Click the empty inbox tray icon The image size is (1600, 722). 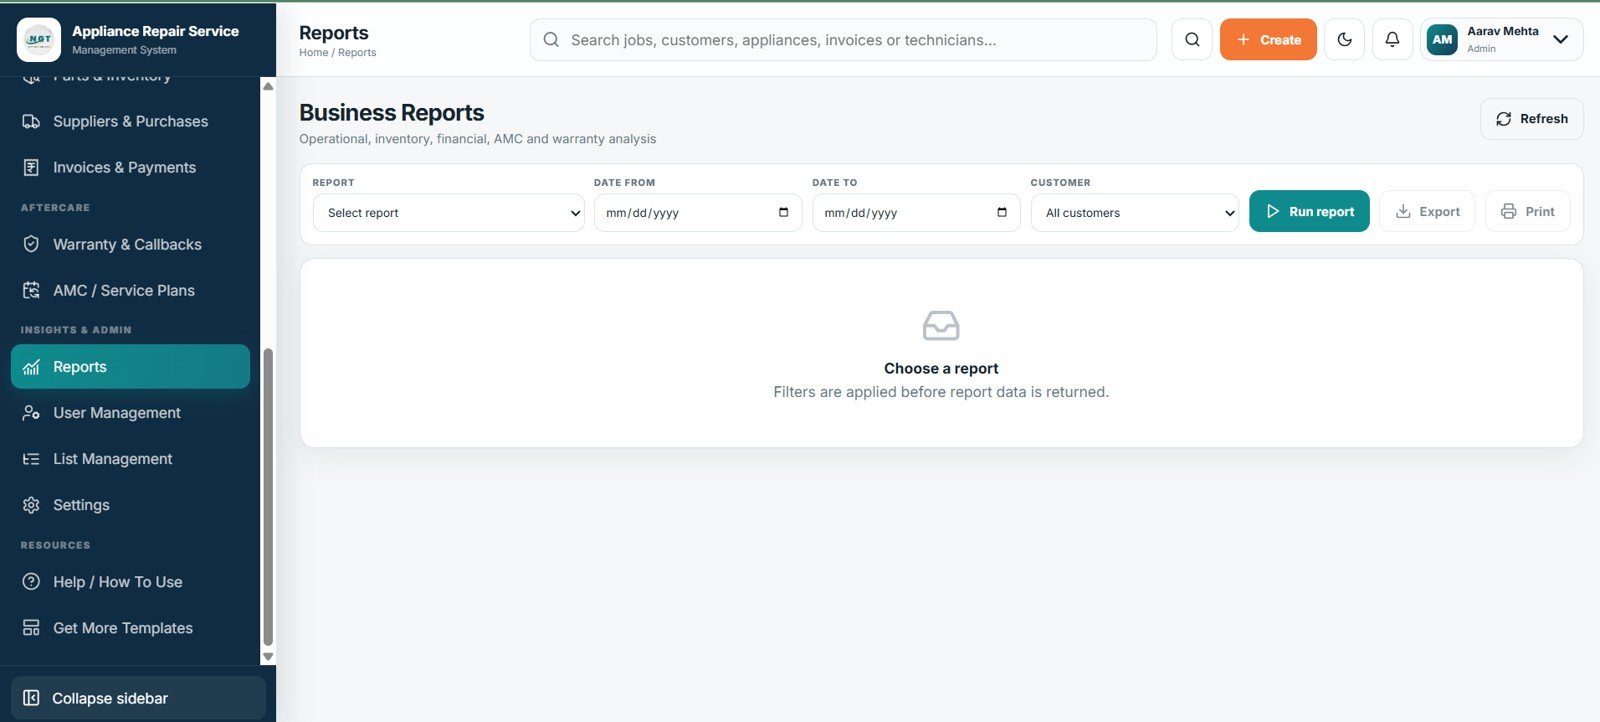pyautogui.click(x=941, y=326)
